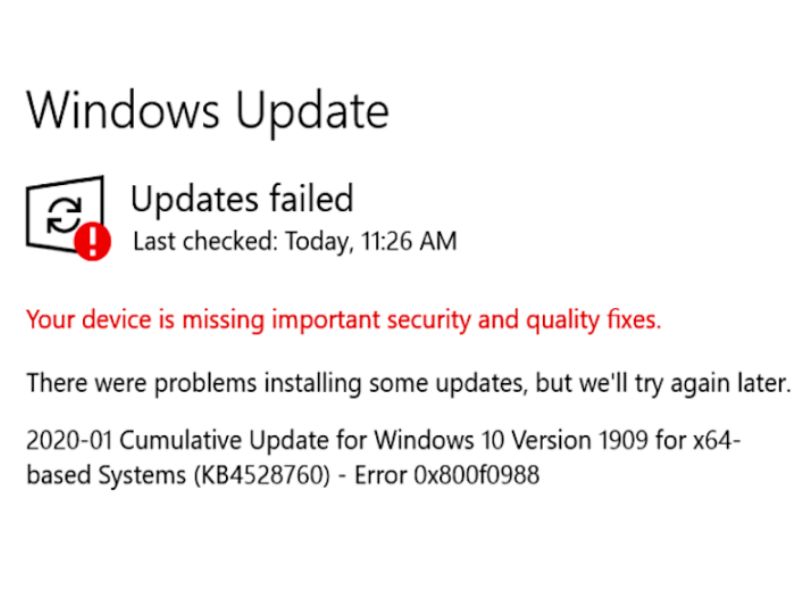Select the Error 0x800f0988 code
800x600 pixels.
click(x=447, y=476)
